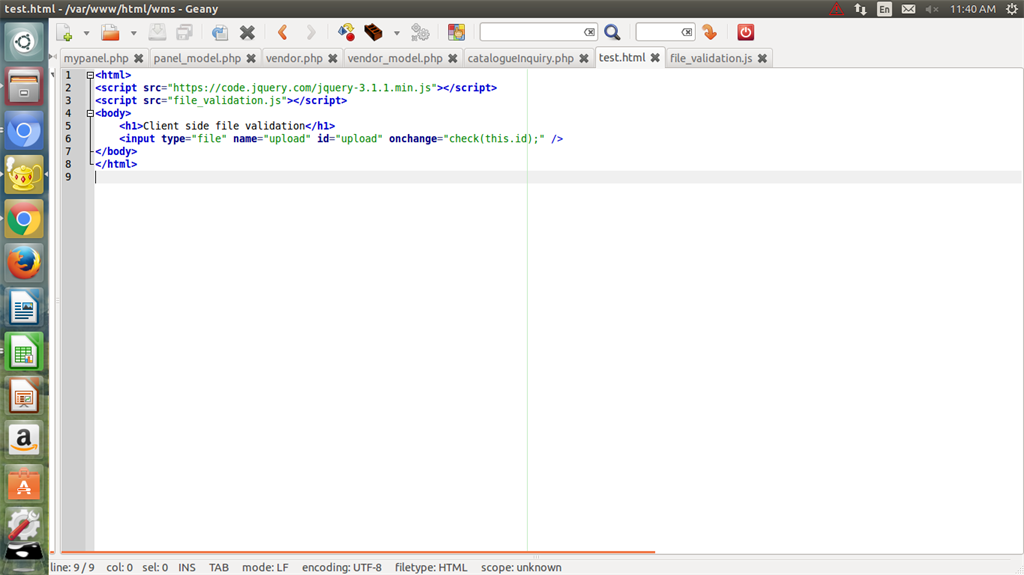This screenshot has width=1024, height=575.
Task: Create a new file with toolbar icon
Action: 64,32
